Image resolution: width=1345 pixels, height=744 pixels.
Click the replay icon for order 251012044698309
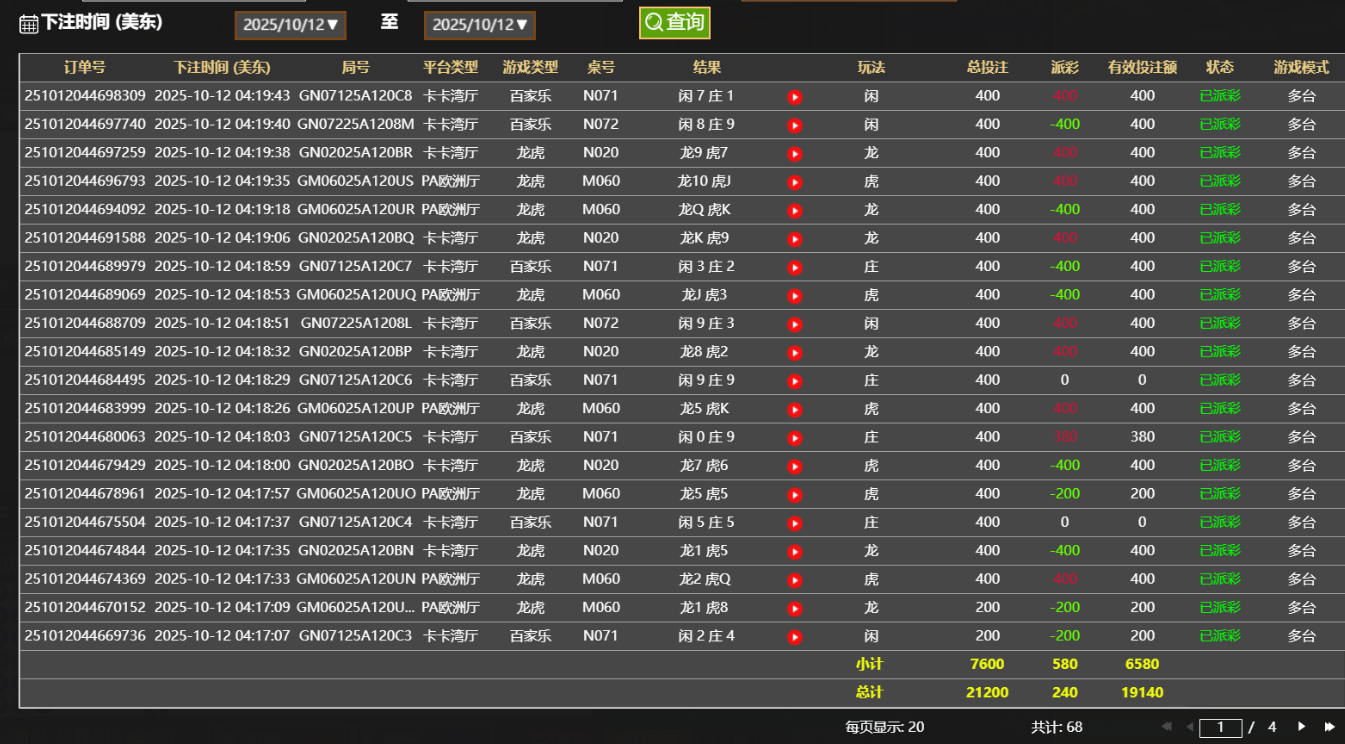[795, 97]
